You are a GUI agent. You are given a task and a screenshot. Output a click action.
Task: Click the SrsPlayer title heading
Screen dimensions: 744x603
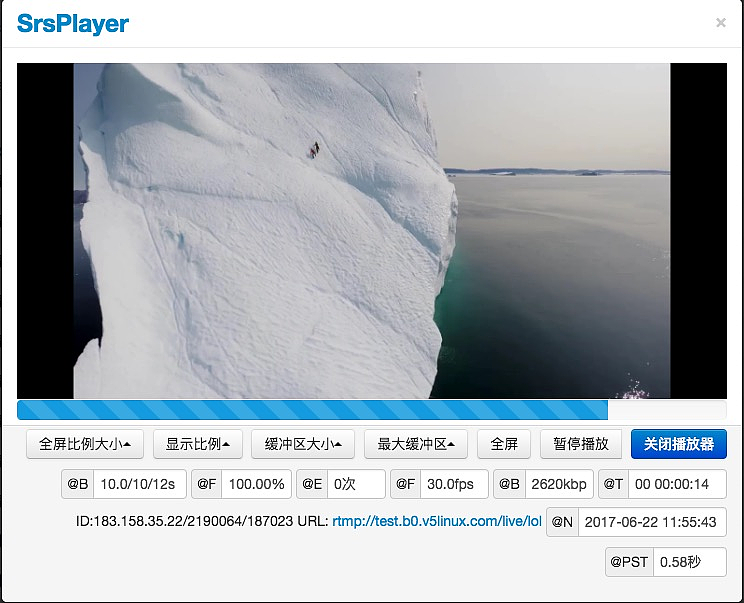[x=73, y=23]
